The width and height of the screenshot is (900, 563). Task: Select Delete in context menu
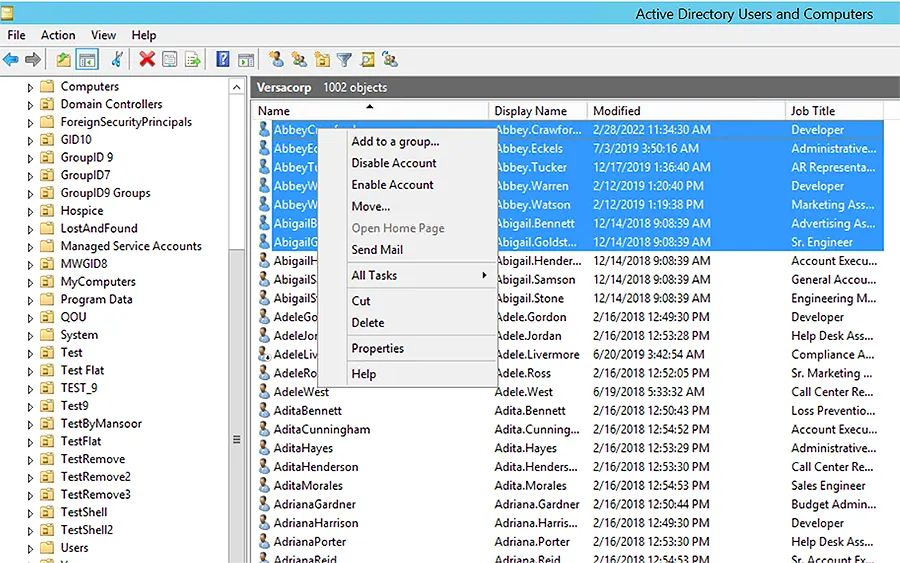pos(368,323)
